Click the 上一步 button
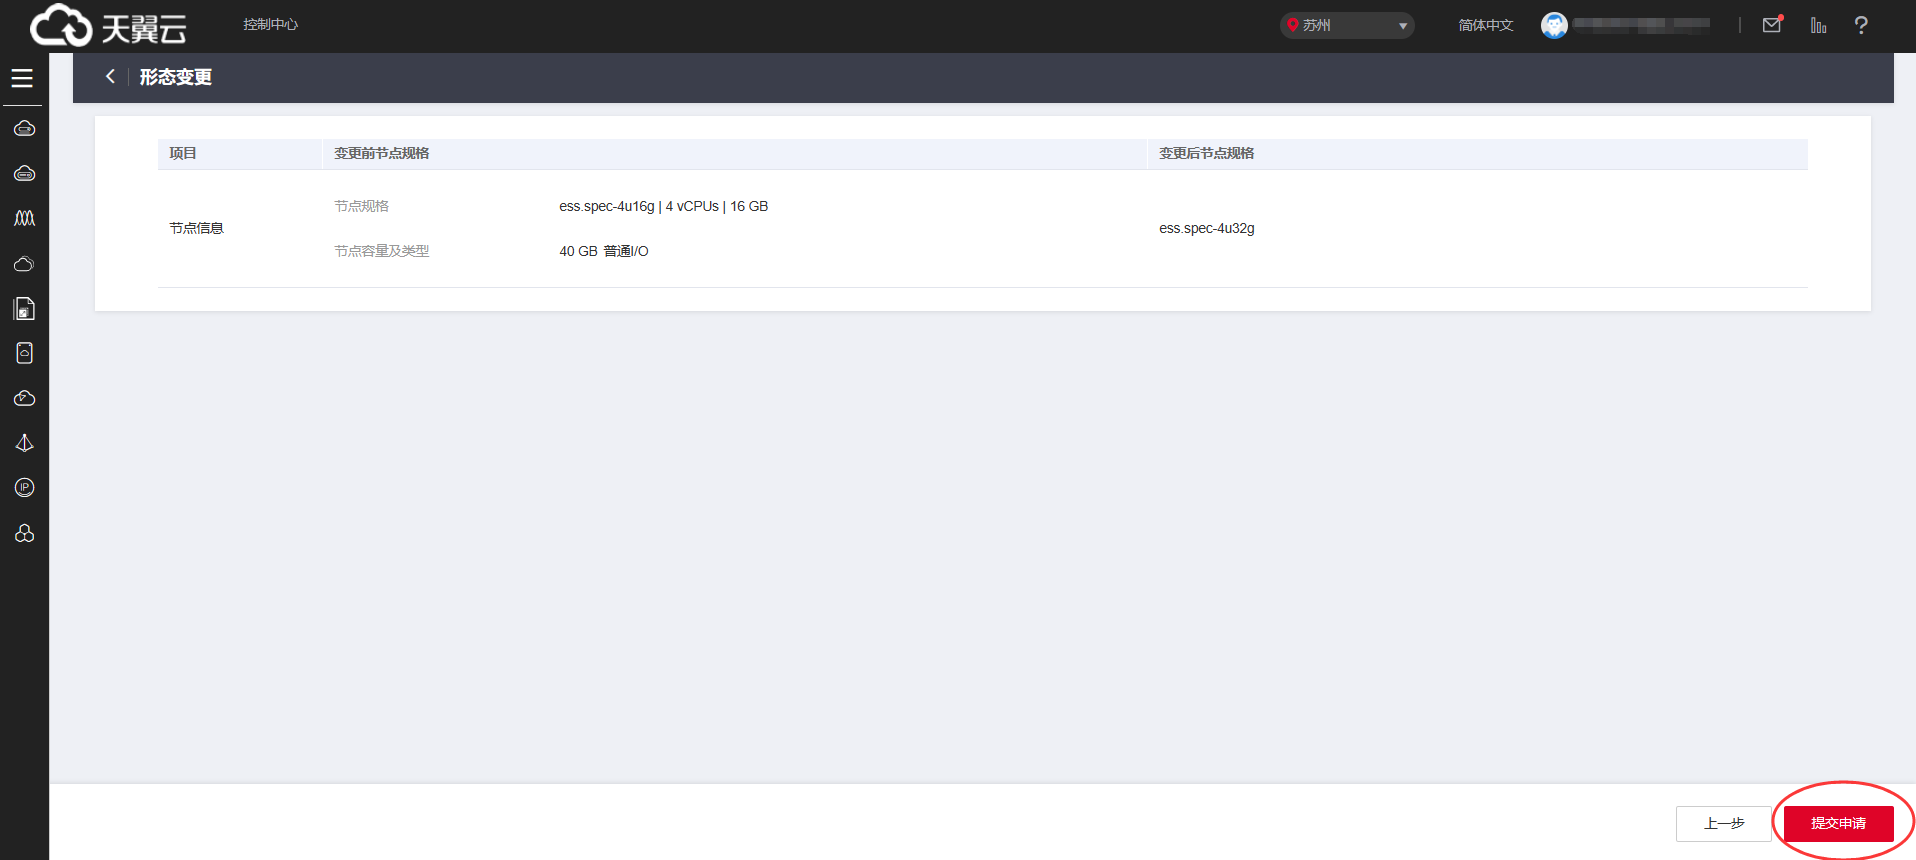1916x860 pixels. [x=1723, y=823]
